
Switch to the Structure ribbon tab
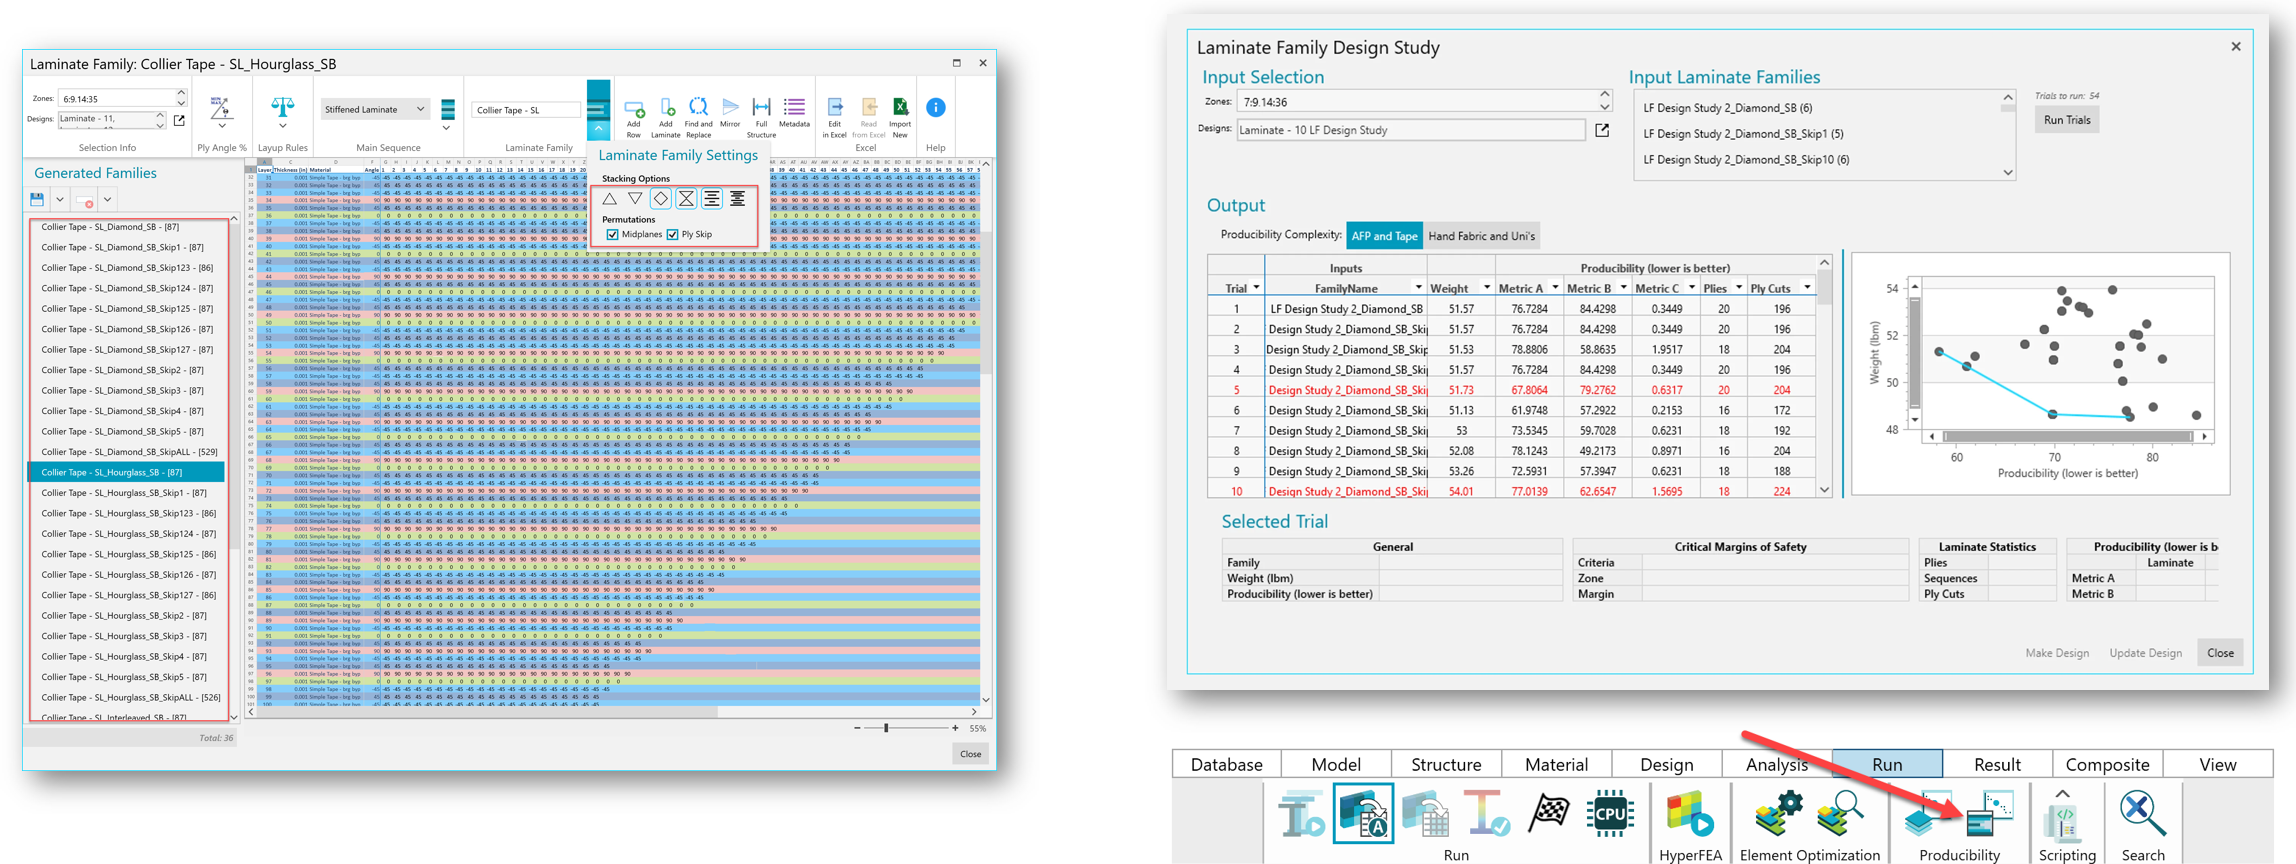[1446, 764]
